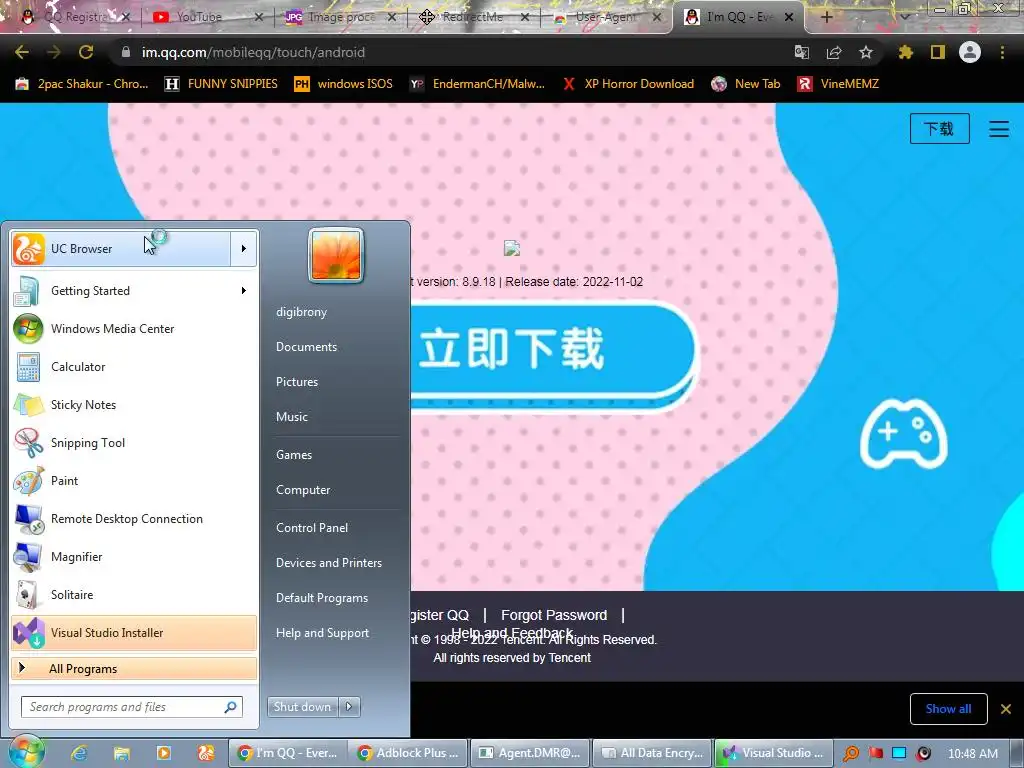
Task: Click the share page icon
Action: tap(834, 52)
